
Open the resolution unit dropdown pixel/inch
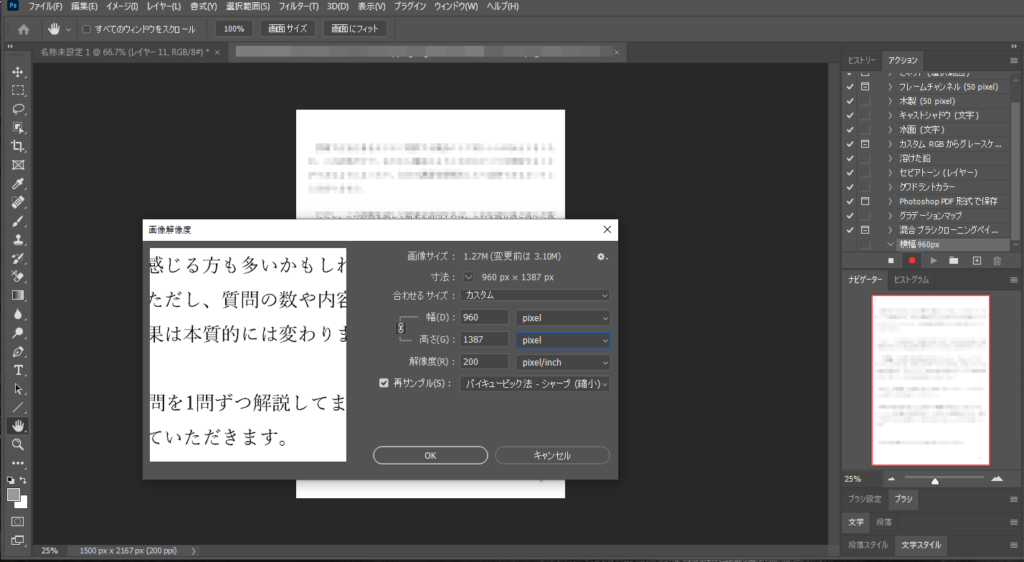pyautogui.click(x=563, y=361)
